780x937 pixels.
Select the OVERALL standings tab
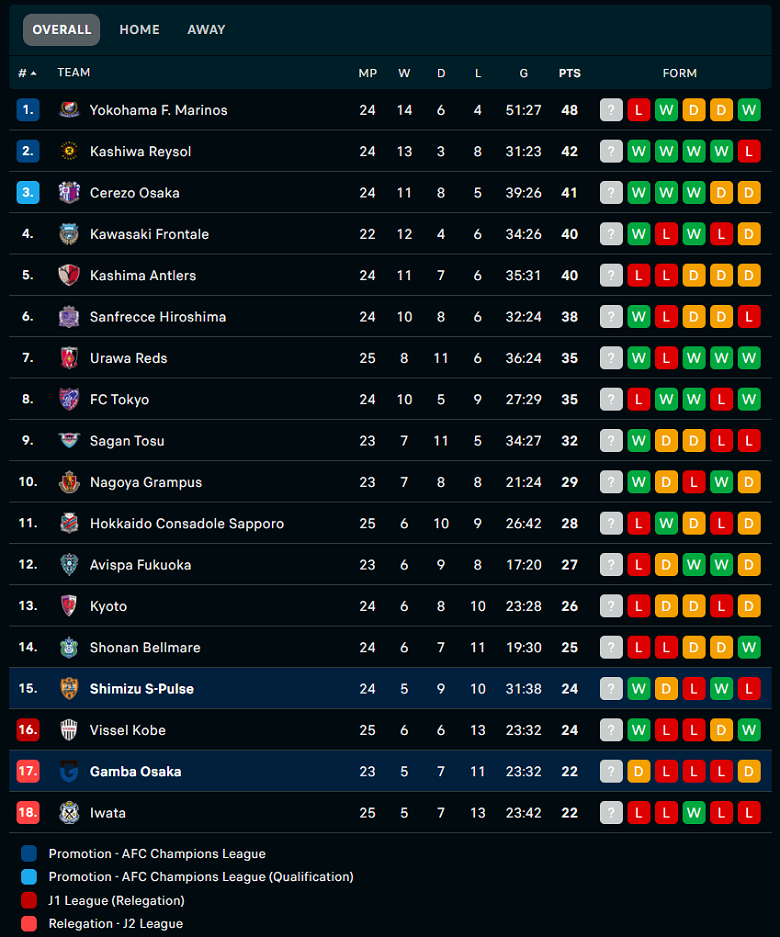point(62,30)
